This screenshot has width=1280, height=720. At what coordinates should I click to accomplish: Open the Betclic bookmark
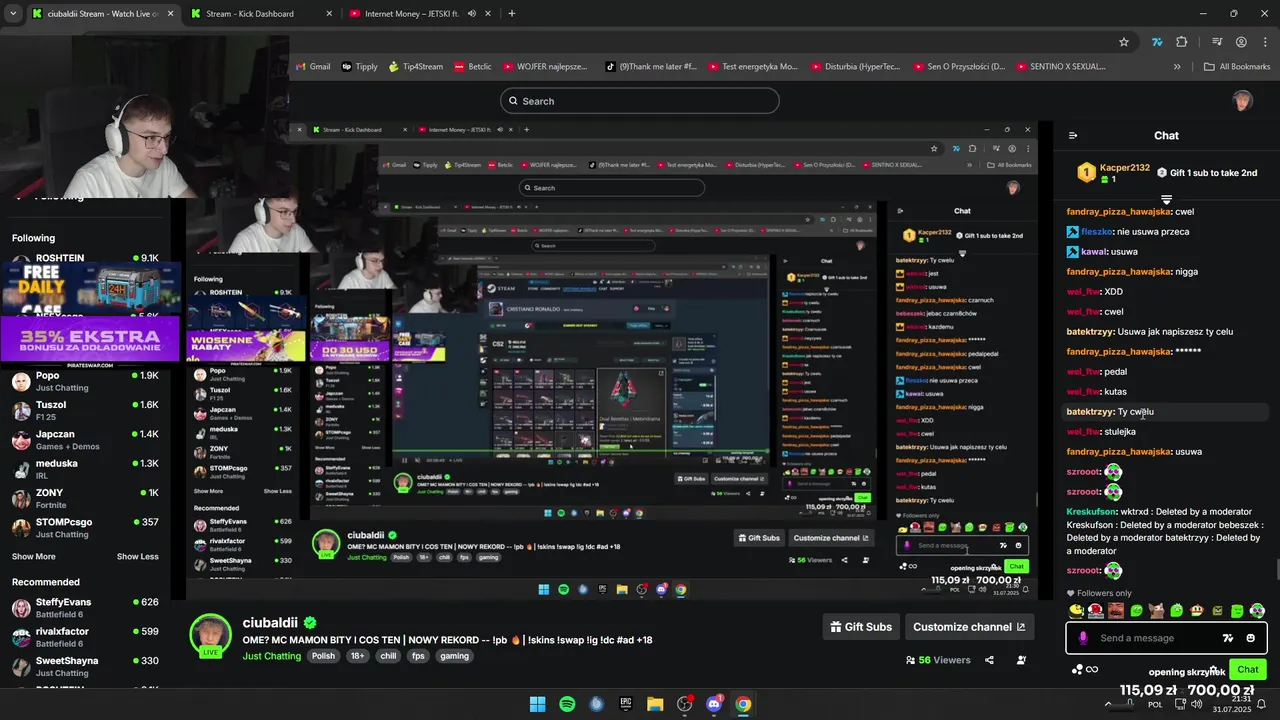(472, 67)
